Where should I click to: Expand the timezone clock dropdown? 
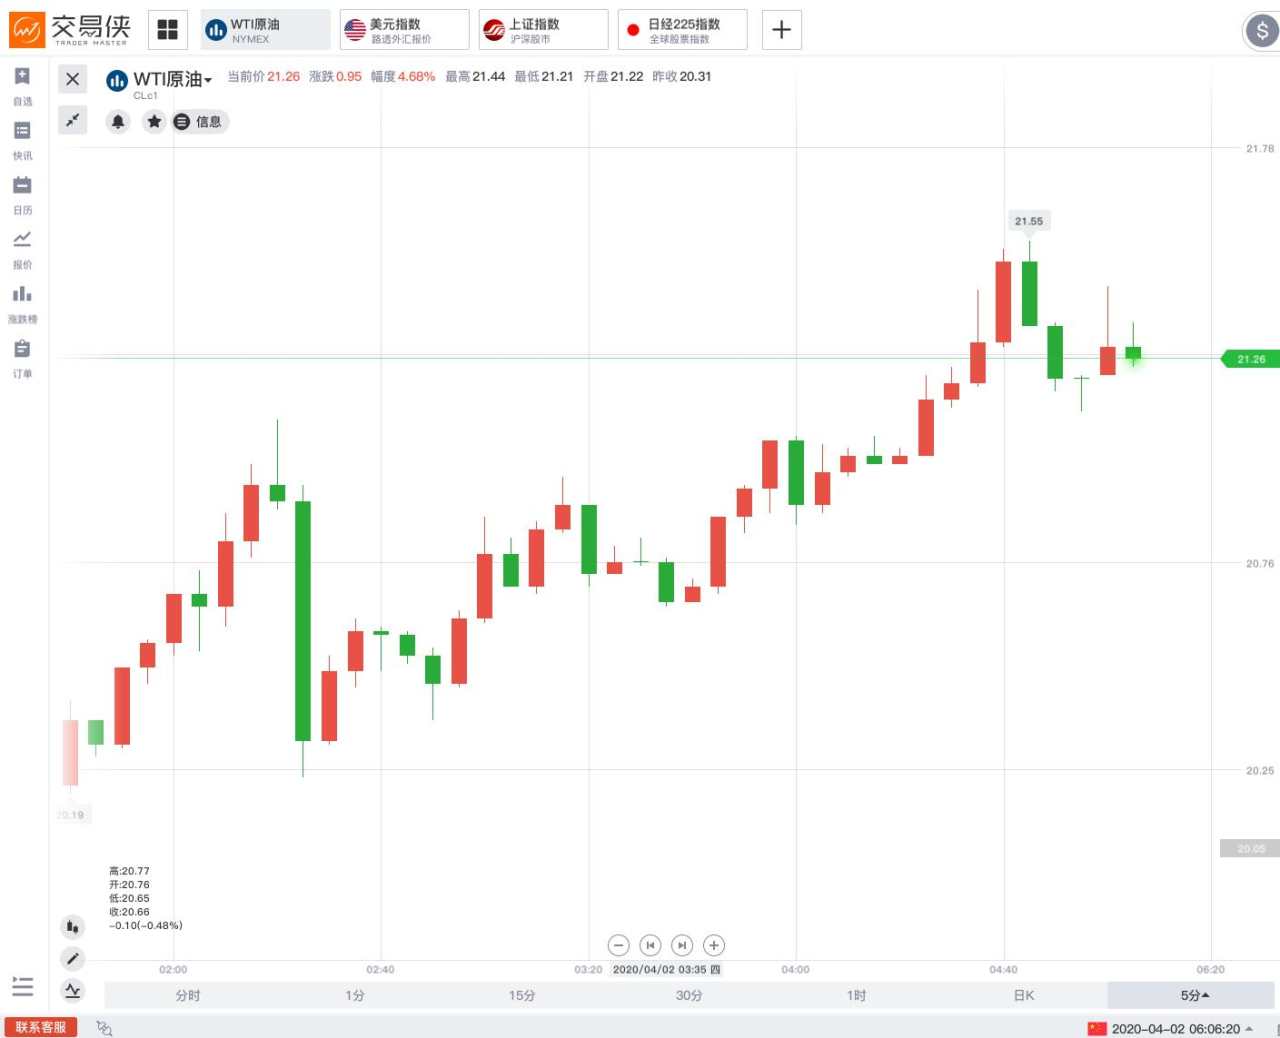point(1248,1029)
